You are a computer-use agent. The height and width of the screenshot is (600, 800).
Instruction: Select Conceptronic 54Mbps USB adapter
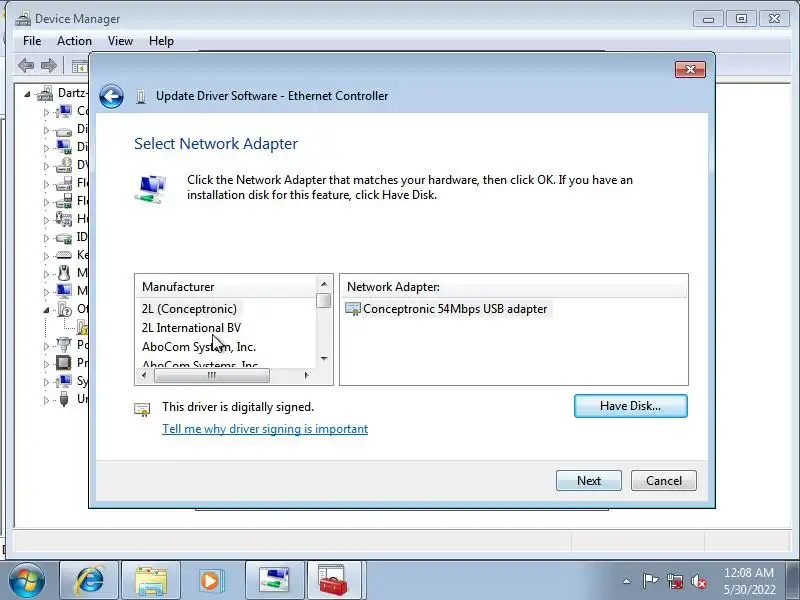[455, 309]
